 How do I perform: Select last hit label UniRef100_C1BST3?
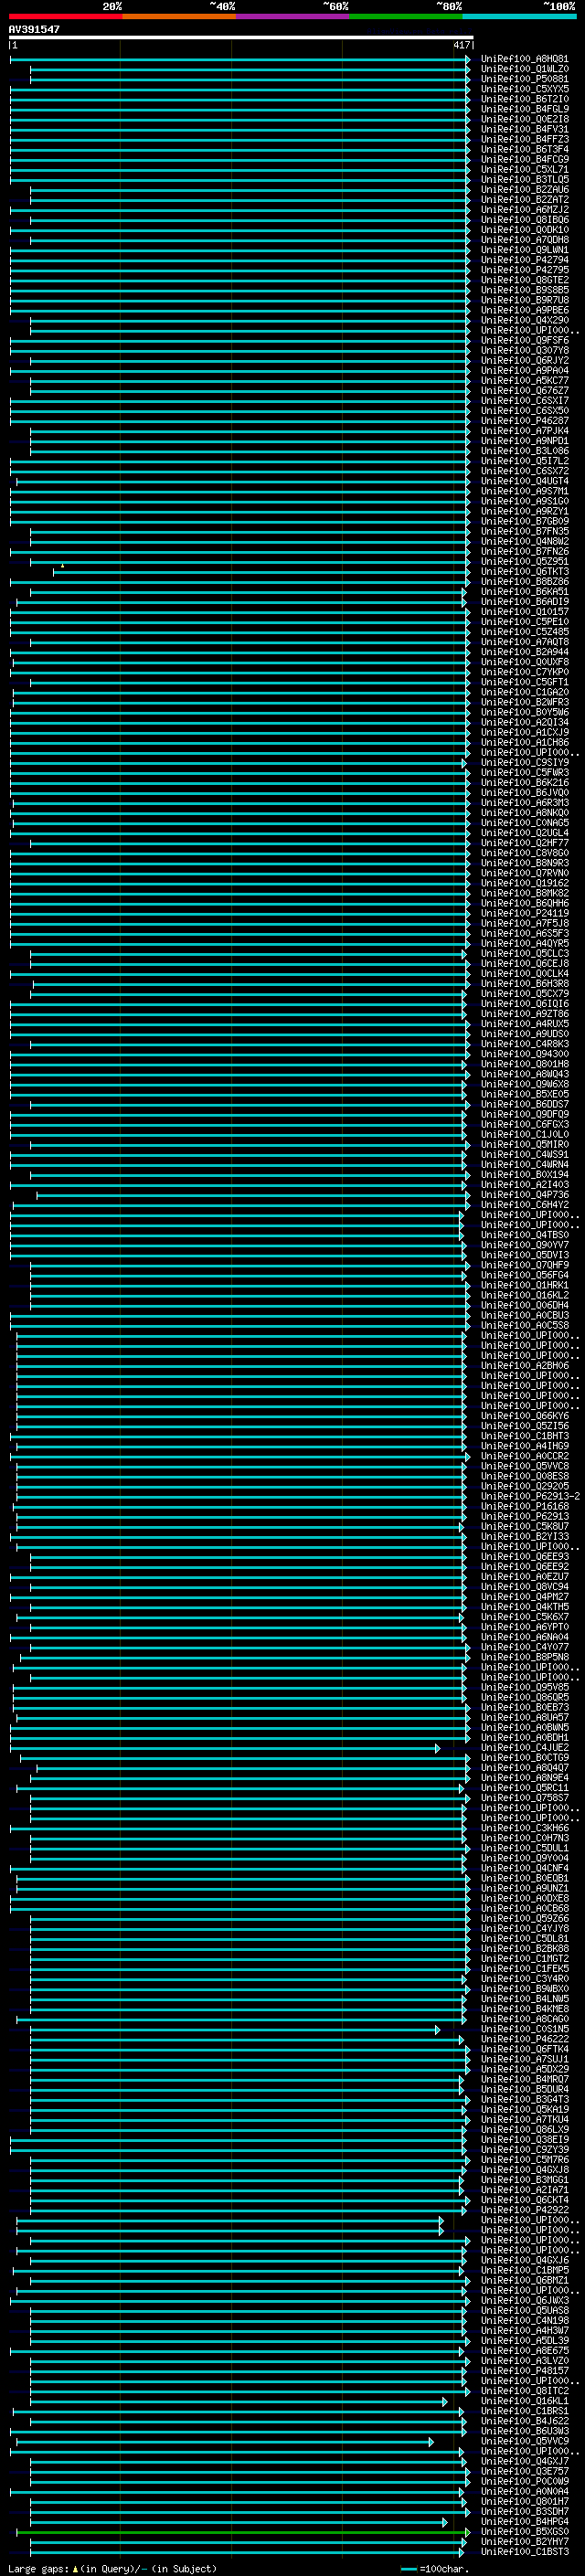[524, 2553]
